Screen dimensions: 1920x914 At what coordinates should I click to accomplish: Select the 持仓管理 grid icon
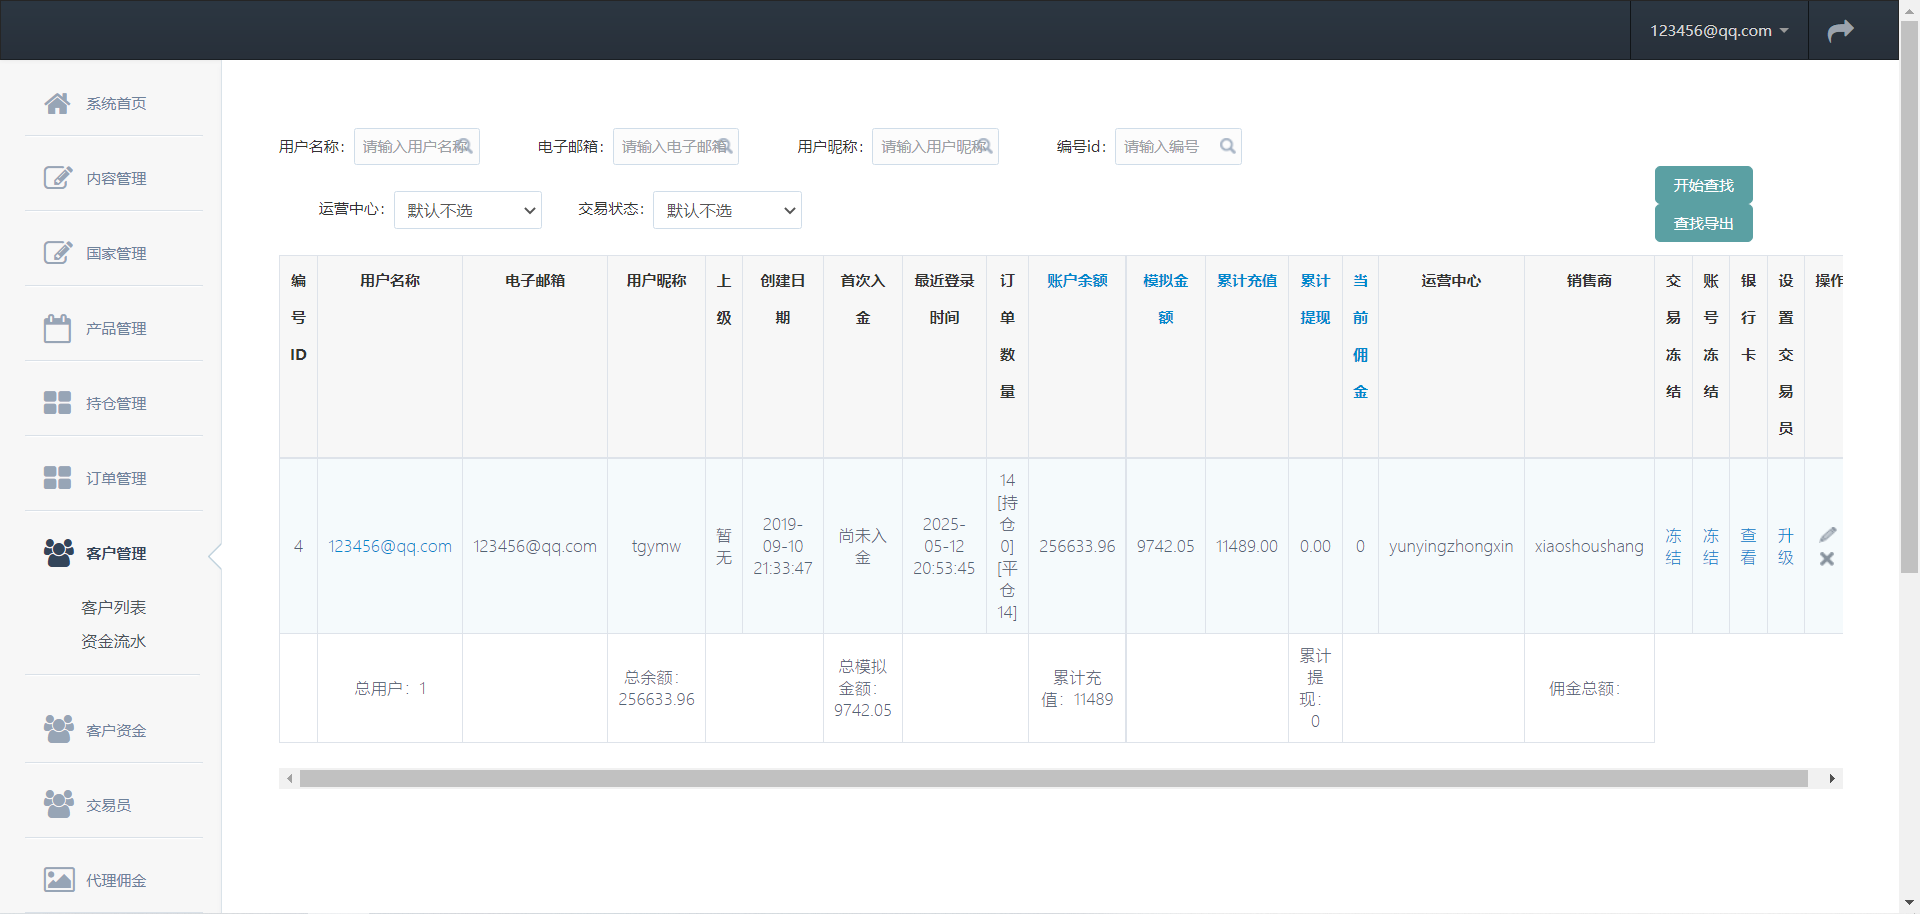[57, 402]
